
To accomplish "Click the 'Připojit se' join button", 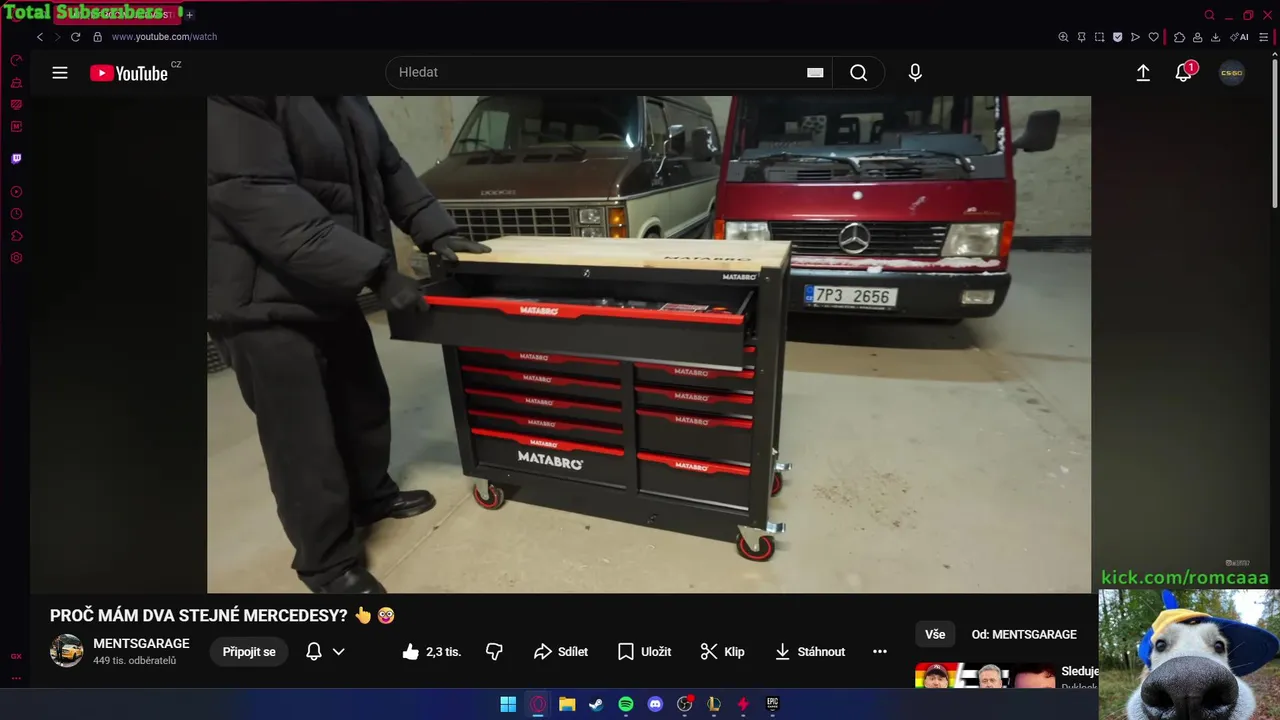I will pyautogui.click(x=249, y=652).
